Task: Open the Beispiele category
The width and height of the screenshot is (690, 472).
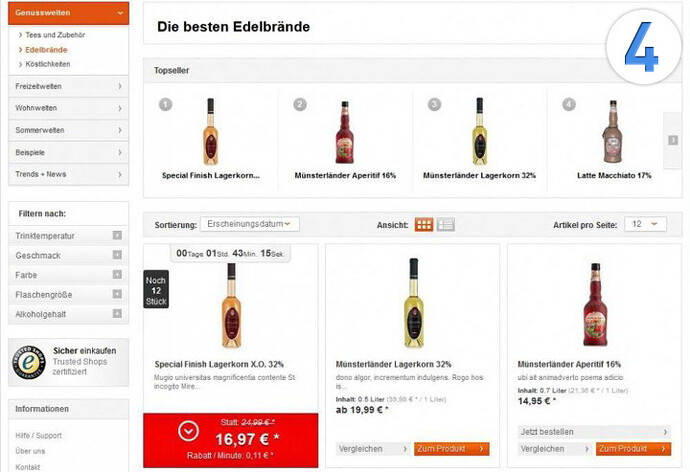Action: pyautogui.click(x=69, y=152)
